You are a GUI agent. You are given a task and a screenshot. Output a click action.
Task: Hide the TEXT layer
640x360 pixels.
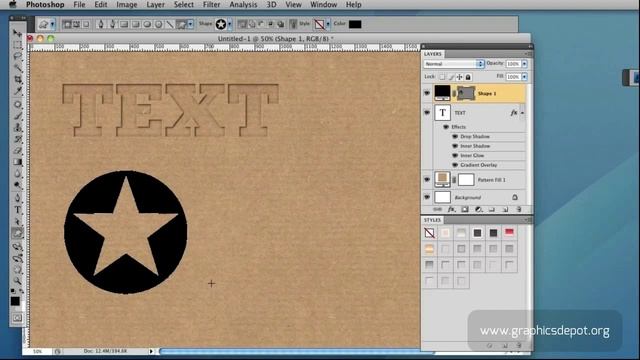(427, 112)
